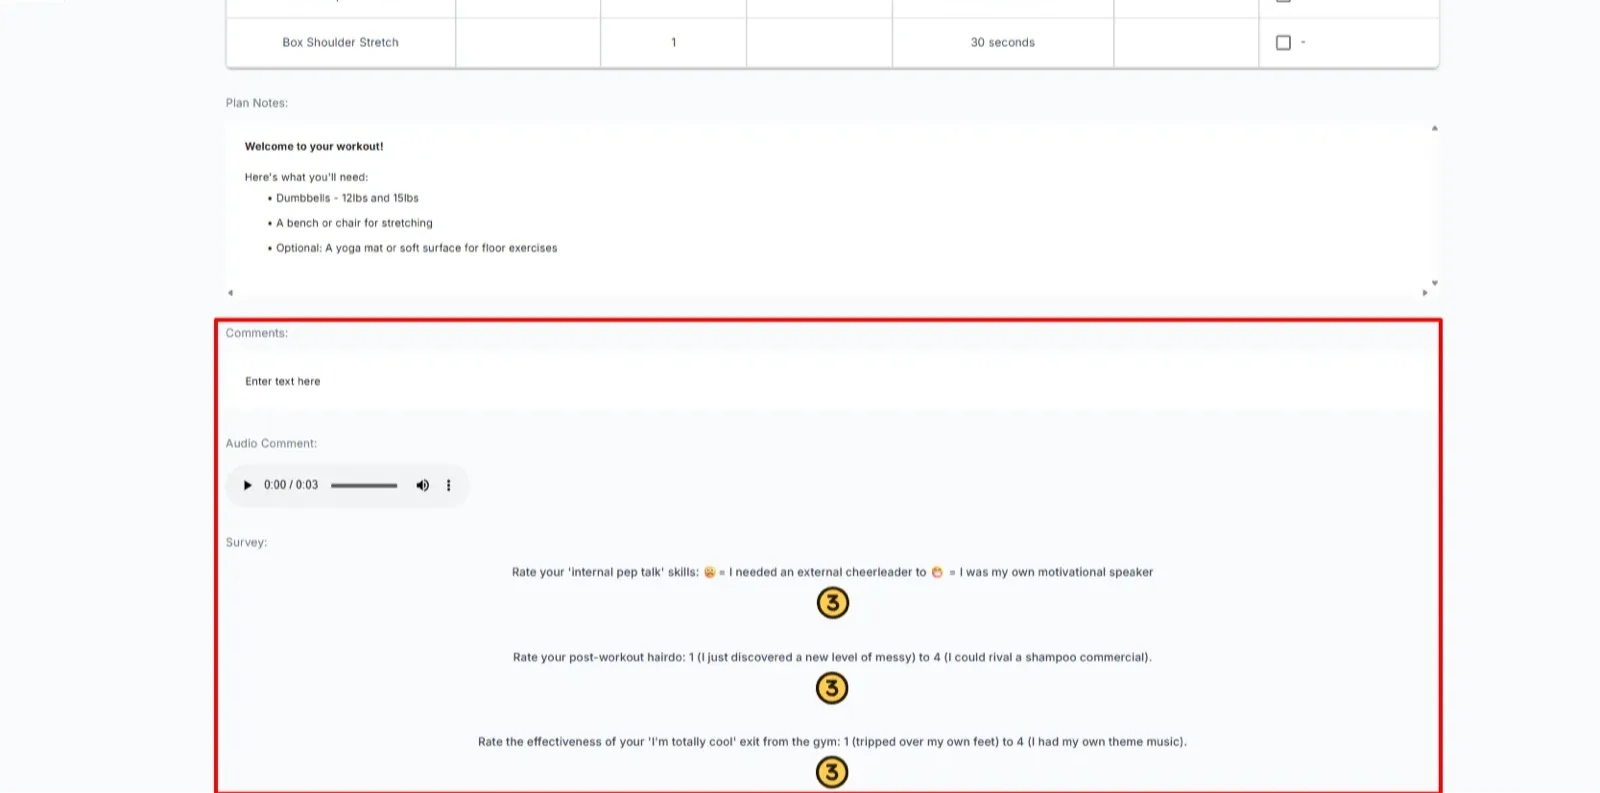Open audio player more options menu
1600x793 pixels.
point(448,485)
